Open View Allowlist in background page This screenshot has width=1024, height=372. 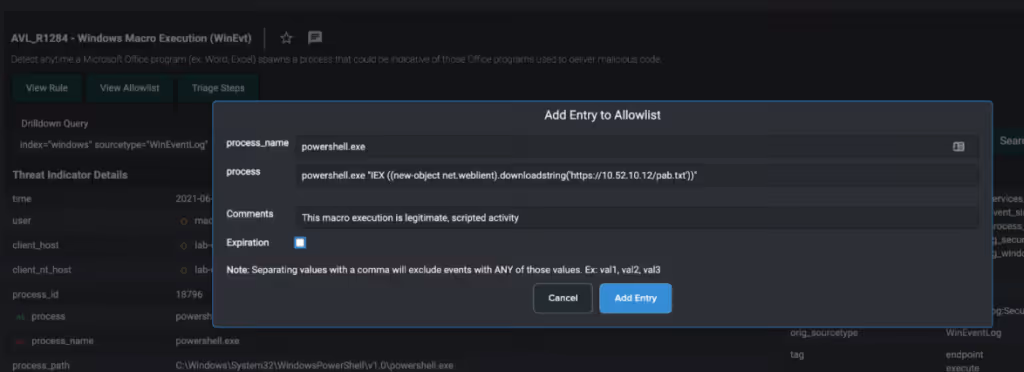[129, 88]
